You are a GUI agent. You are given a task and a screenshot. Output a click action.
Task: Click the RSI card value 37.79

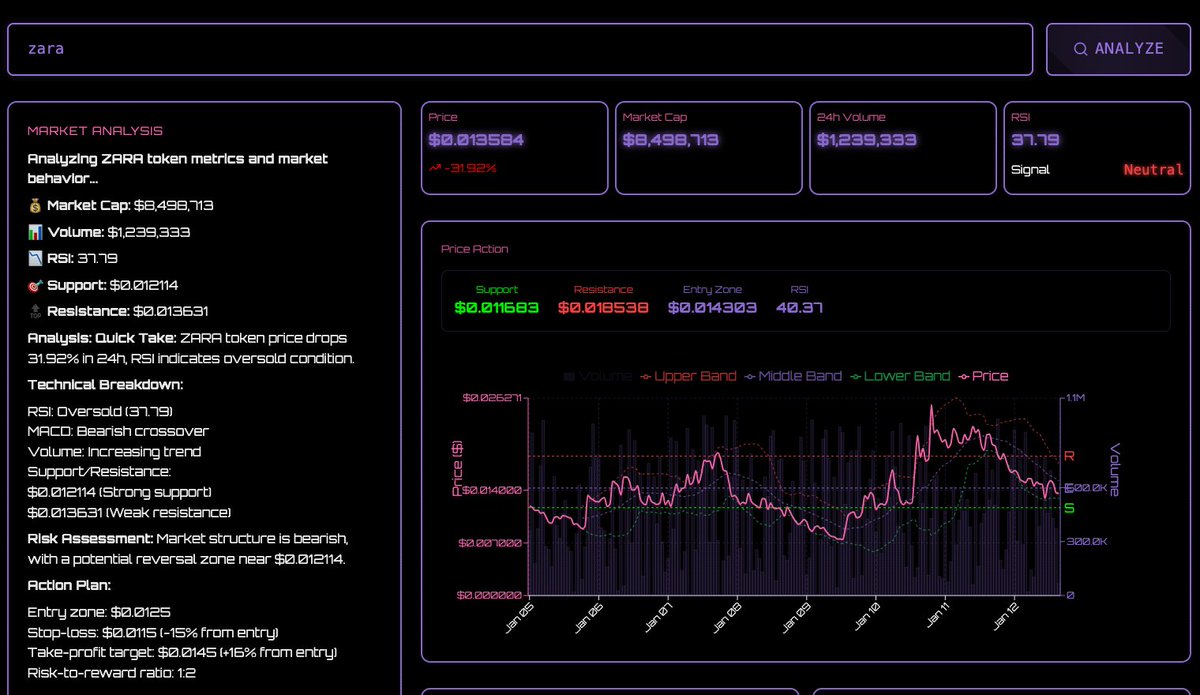(x=1035, y=140)
